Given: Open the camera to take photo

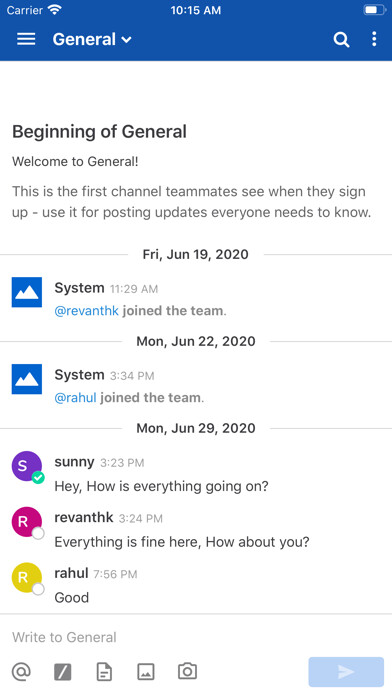Looking at the screenshot, I should pos(187,671).
